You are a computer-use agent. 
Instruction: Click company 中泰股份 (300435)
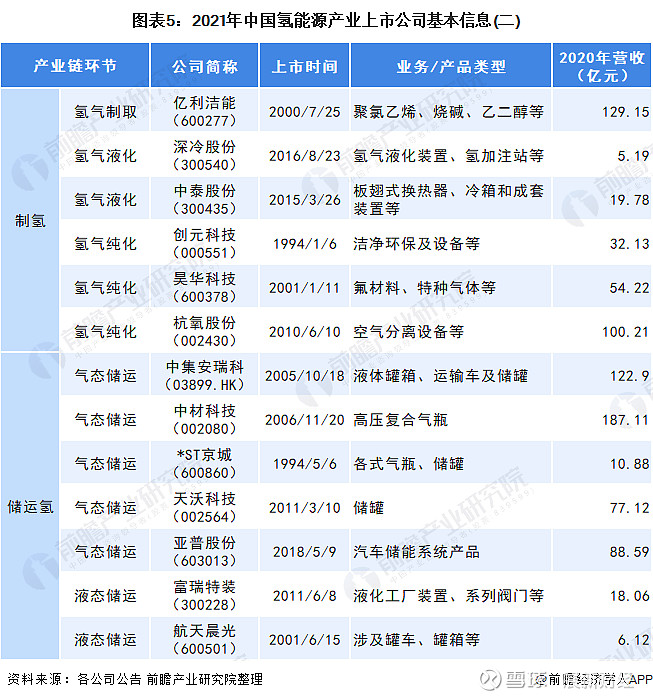click(x=204, y=199)
